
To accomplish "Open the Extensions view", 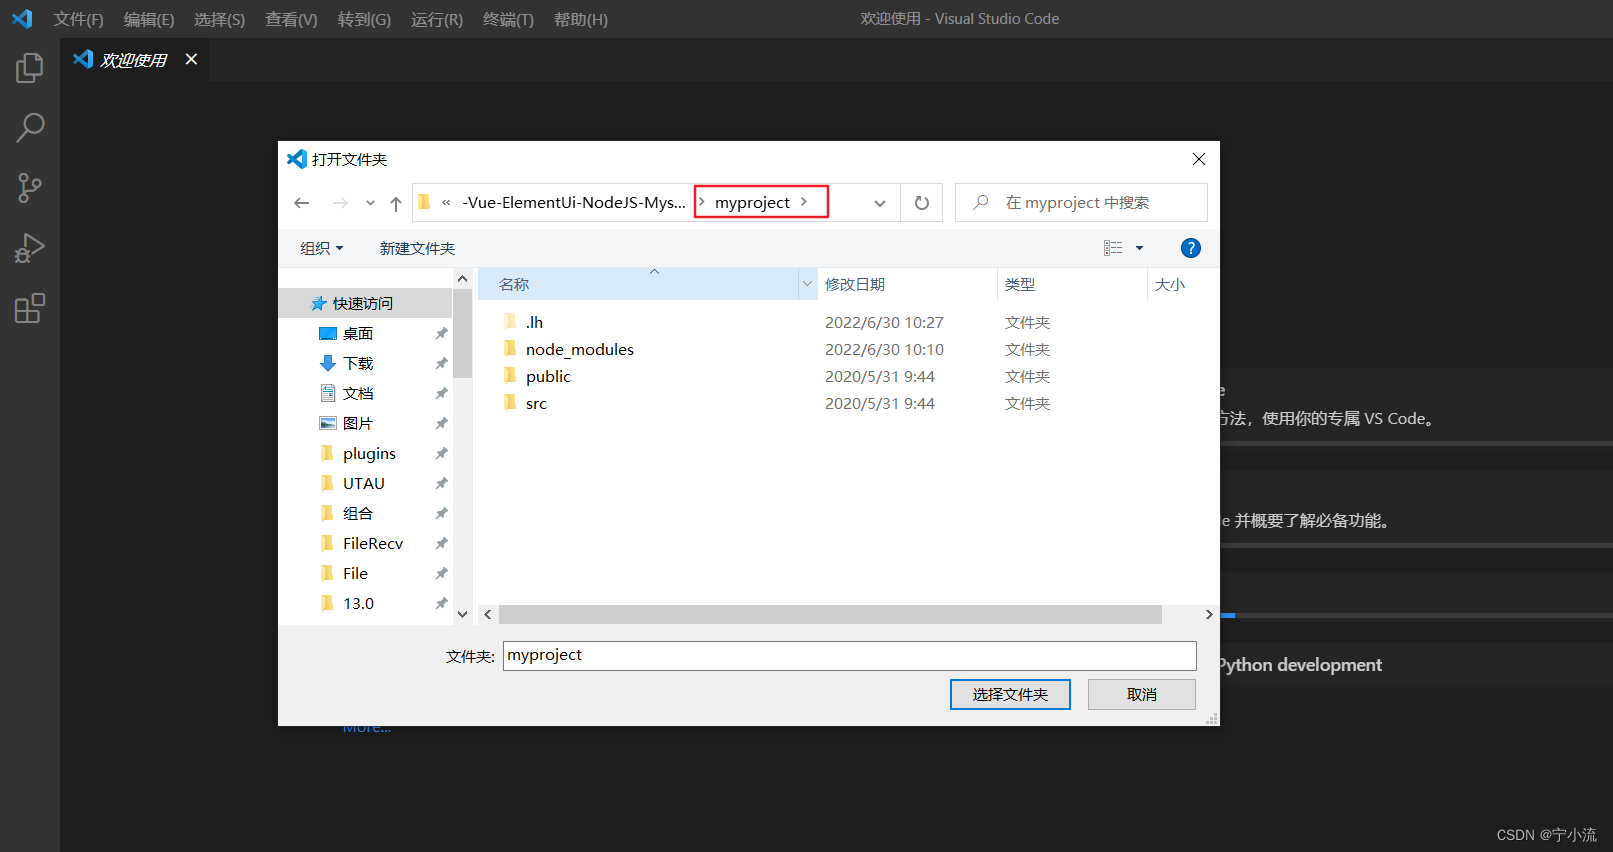I will pos(30,308).
